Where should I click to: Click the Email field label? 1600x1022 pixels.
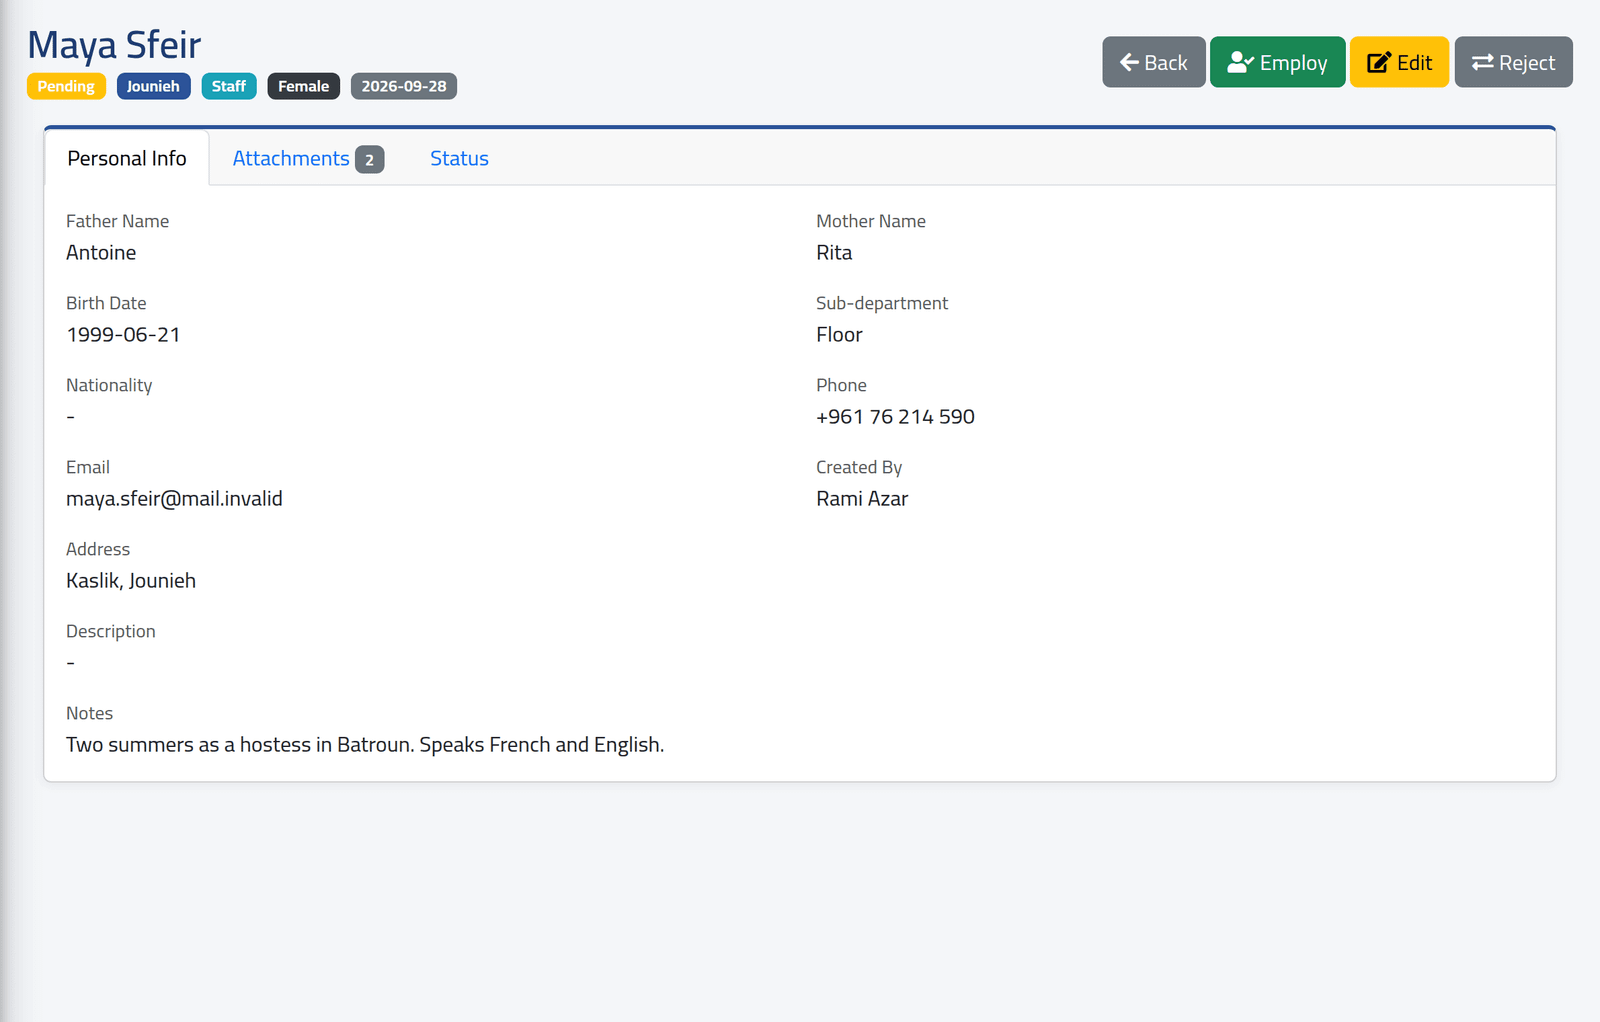pos(88,467)
